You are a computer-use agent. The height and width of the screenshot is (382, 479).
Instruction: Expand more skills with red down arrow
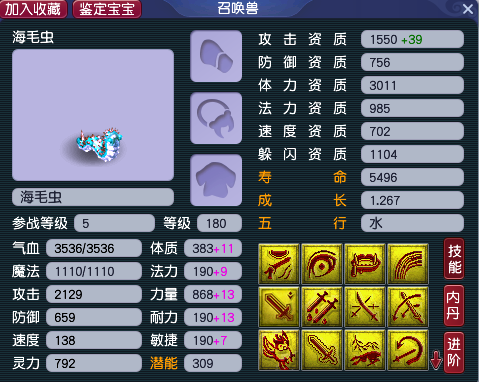point(436,361)
